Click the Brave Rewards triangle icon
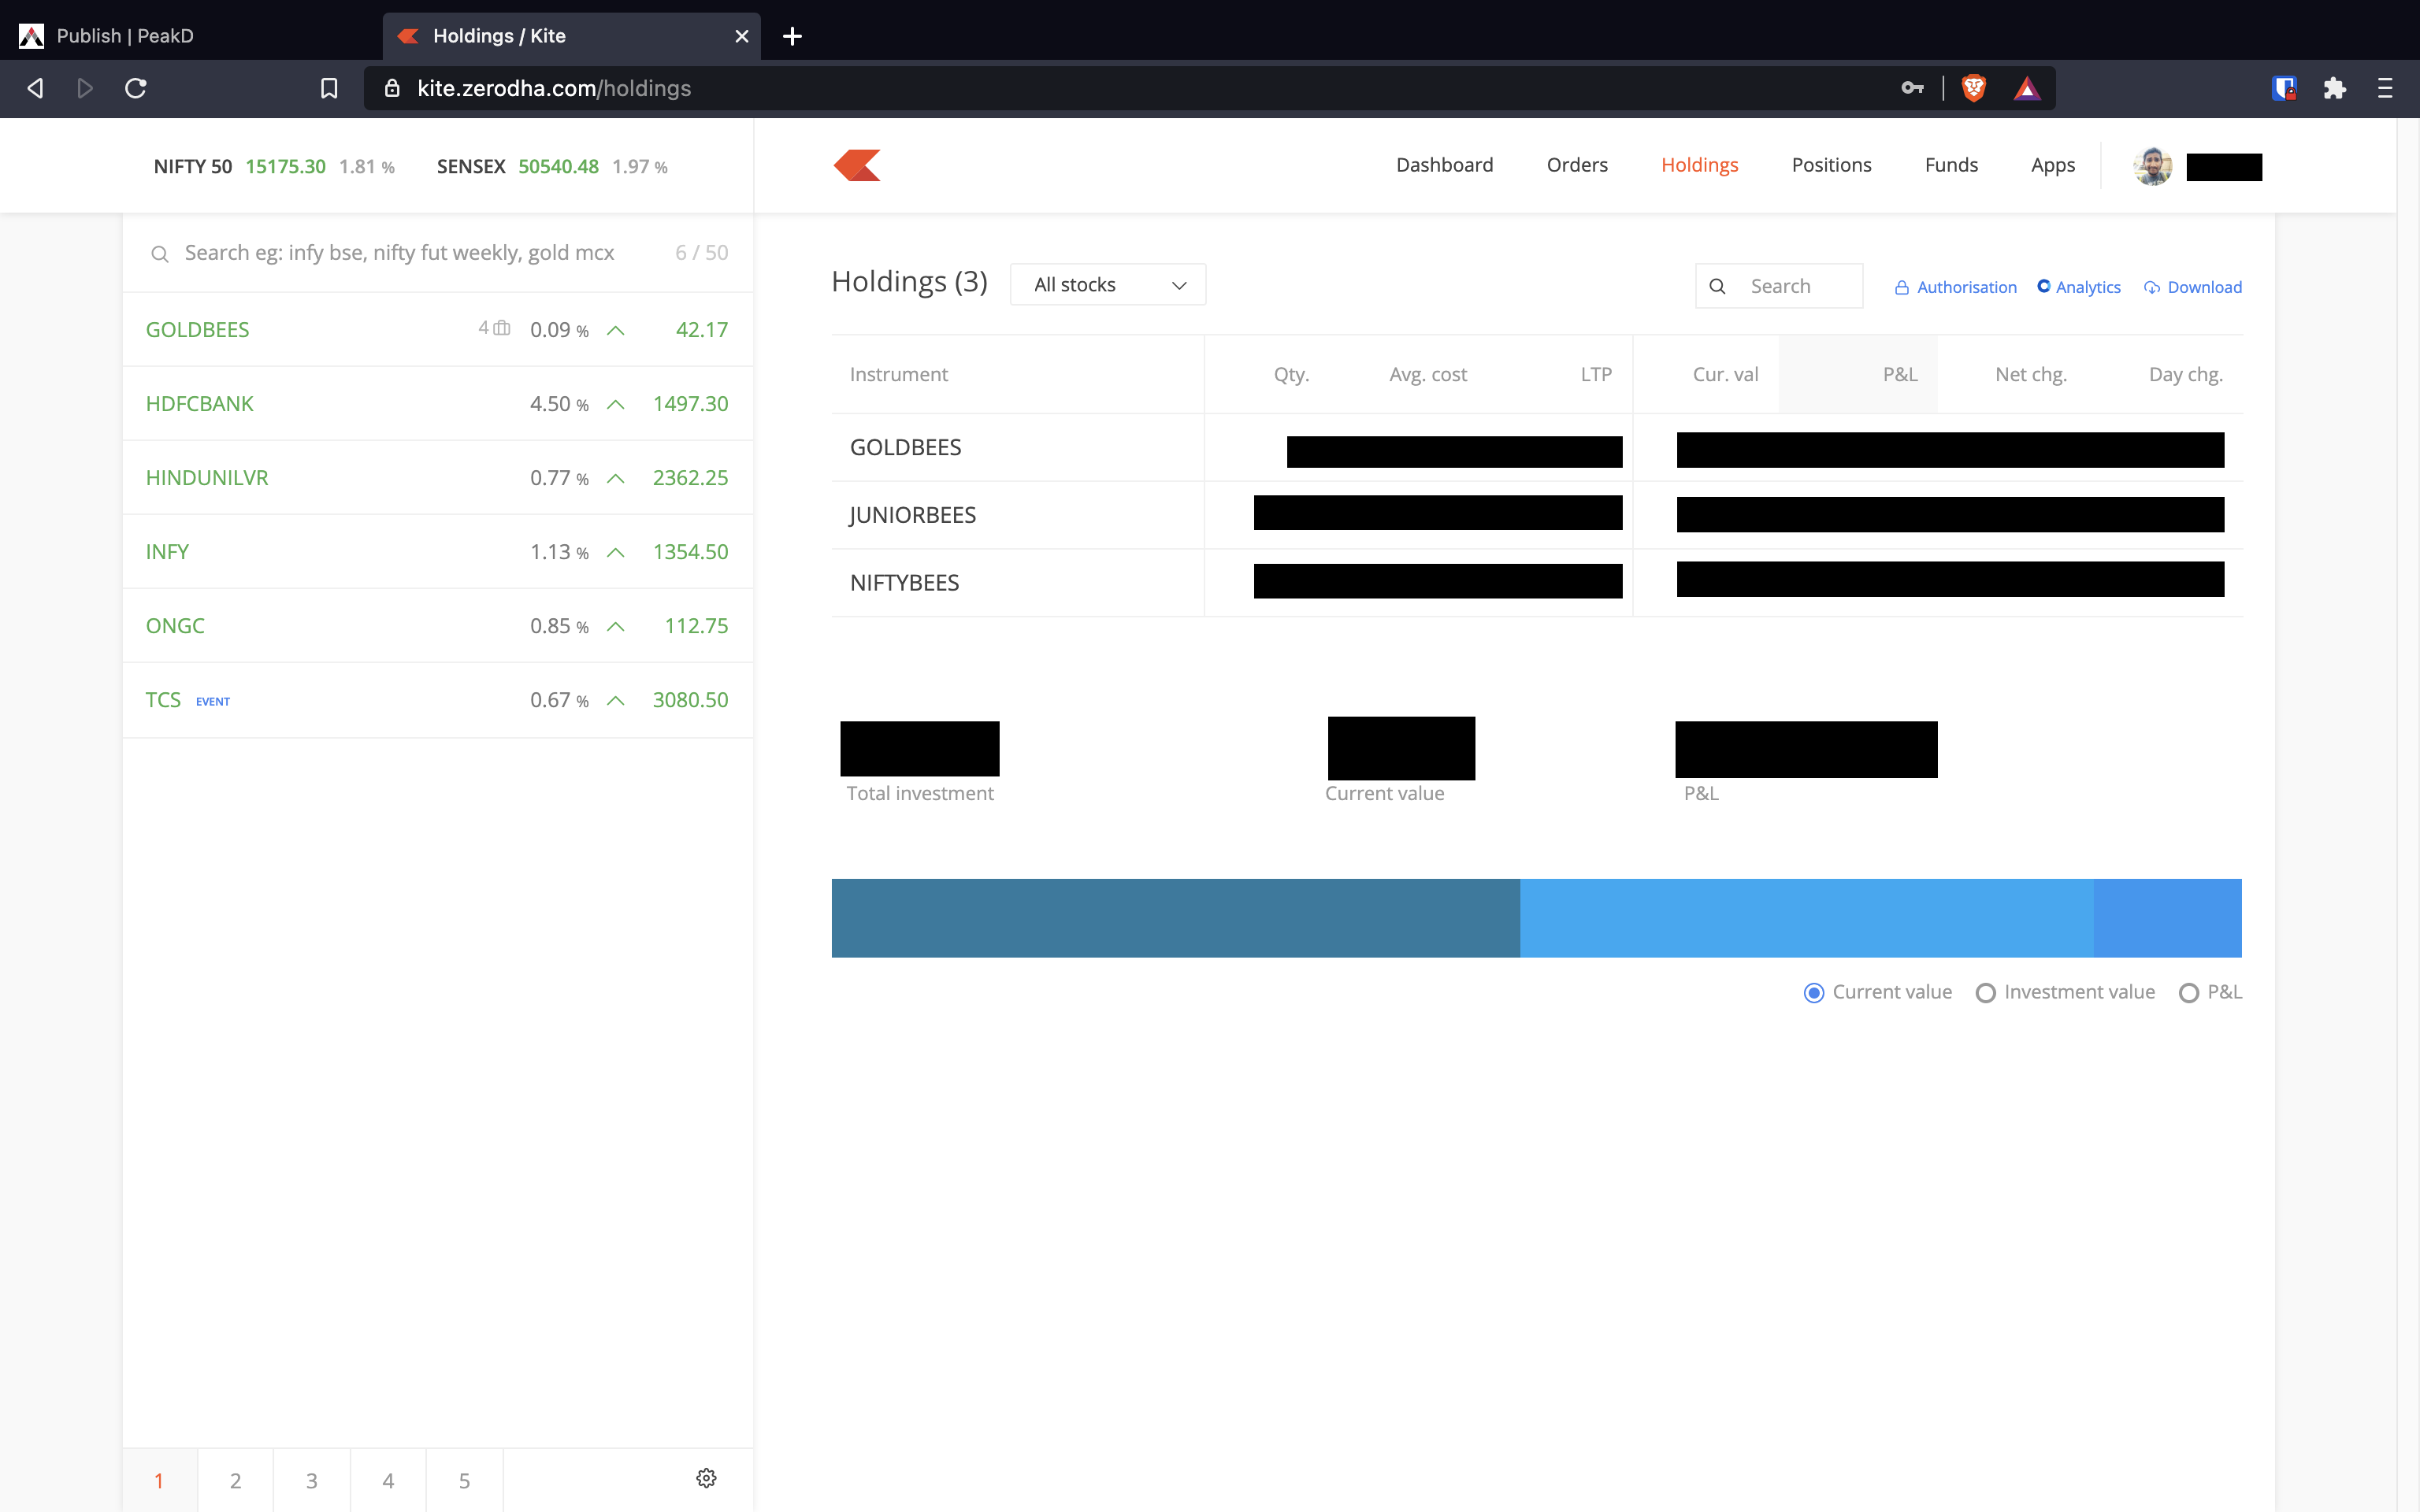The image size is (2420, 1512). pos(2027,88)
